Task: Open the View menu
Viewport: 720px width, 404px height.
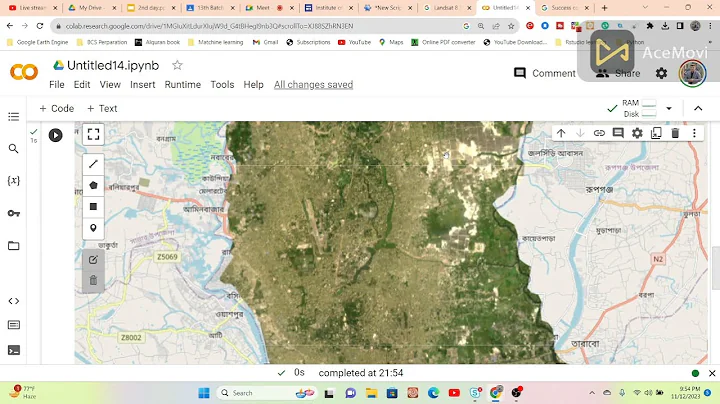Action: point(110,84)
